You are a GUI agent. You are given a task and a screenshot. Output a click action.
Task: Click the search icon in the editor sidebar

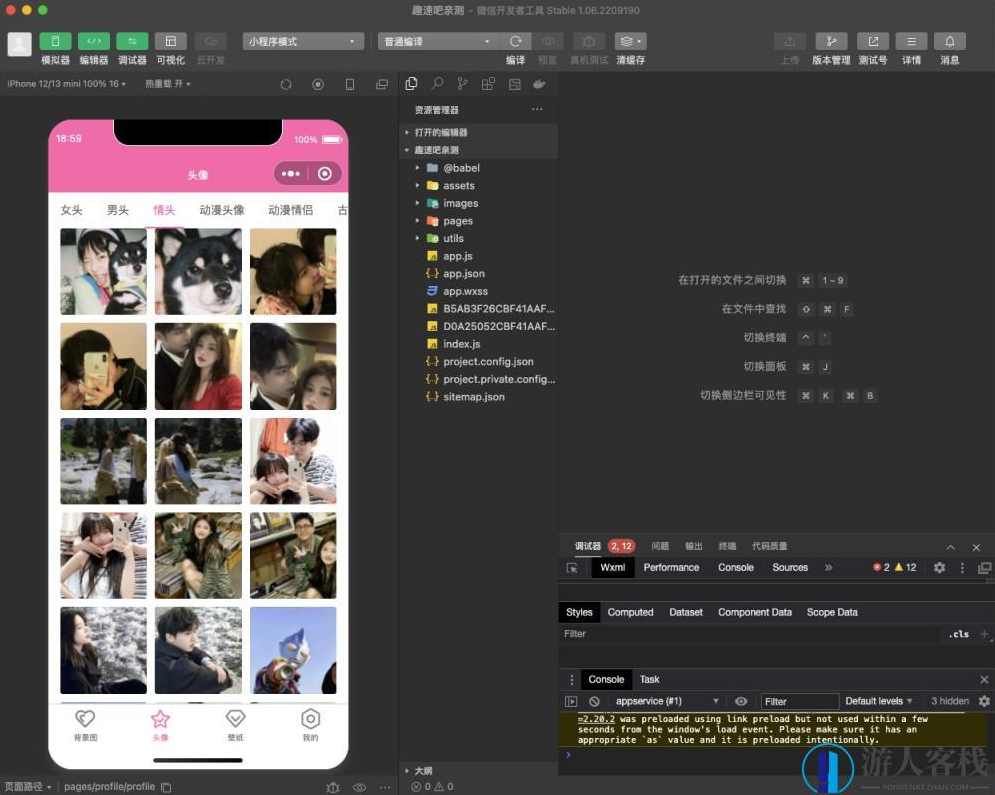pyautogui.click(x=437, y=84)
